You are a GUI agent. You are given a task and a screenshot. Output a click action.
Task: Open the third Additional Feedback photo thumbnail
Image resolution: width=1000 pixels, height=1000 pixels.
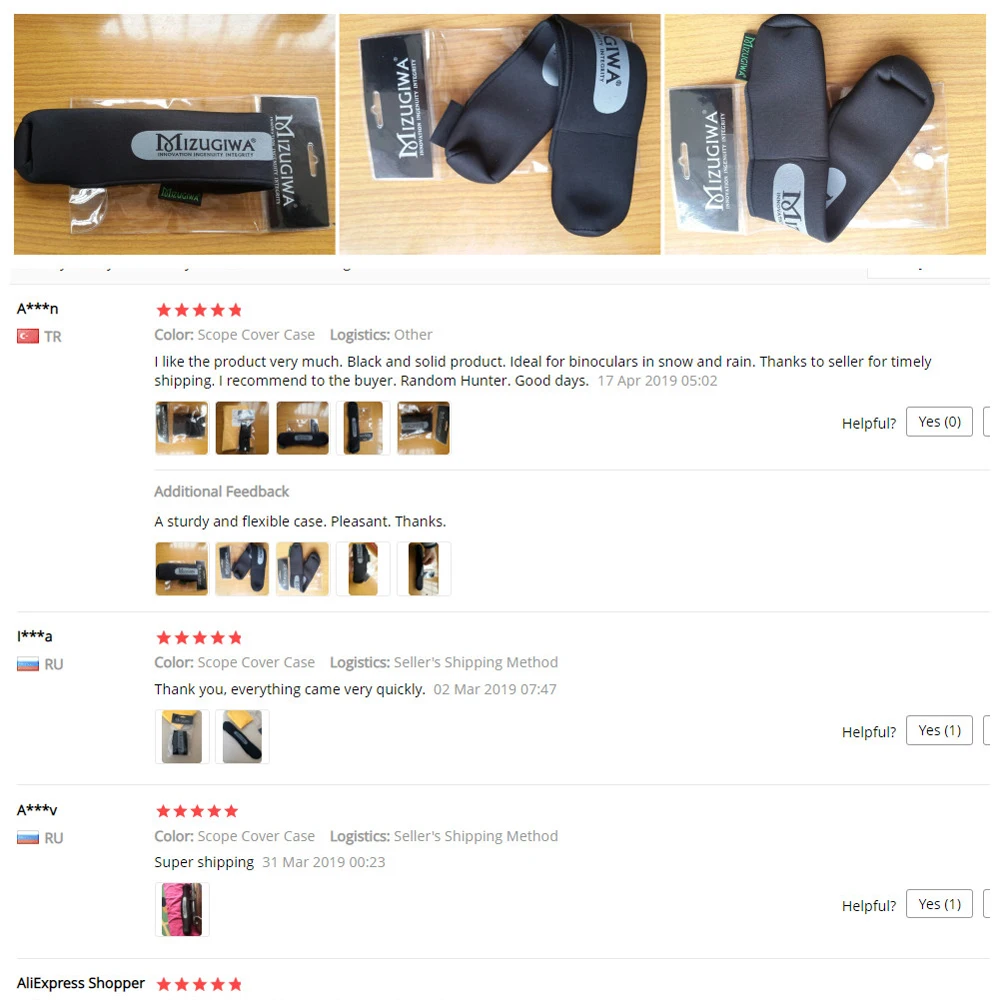coord(302,569)
